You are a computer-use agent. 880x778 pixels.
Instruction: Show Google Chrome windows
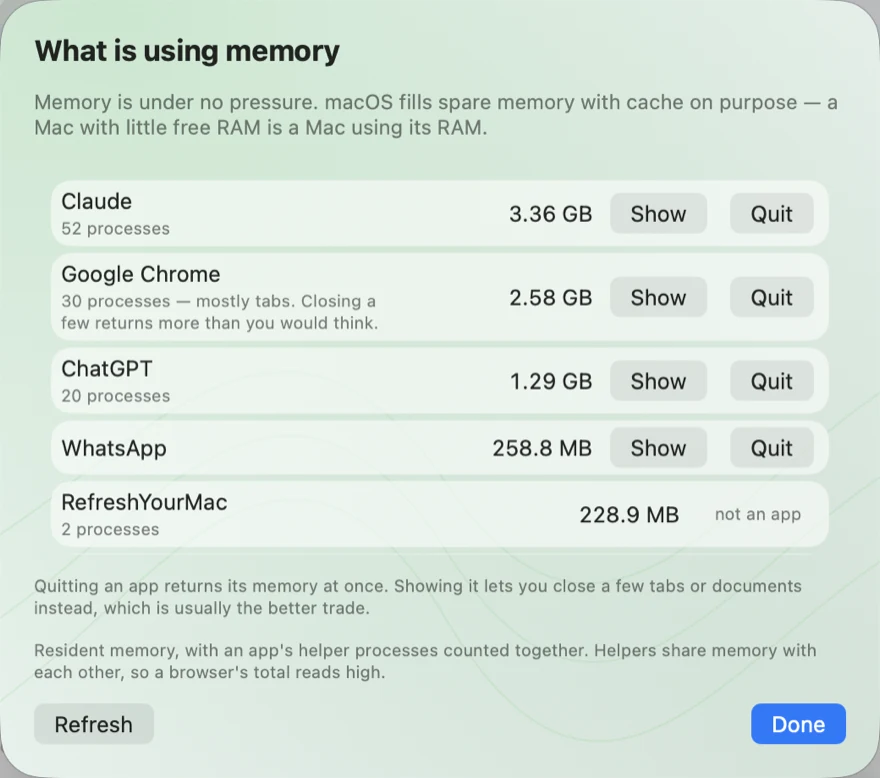tap(658, 298)
